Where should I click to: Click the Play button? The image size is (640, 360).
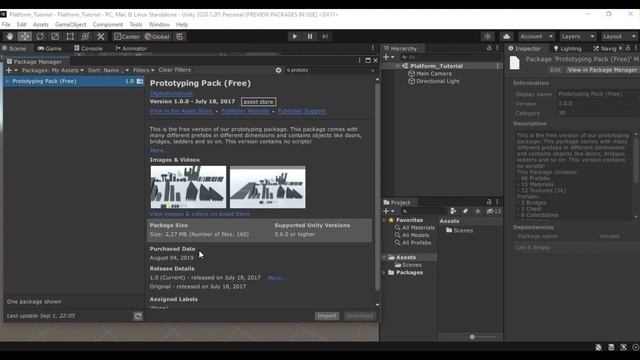pos(294,36)
